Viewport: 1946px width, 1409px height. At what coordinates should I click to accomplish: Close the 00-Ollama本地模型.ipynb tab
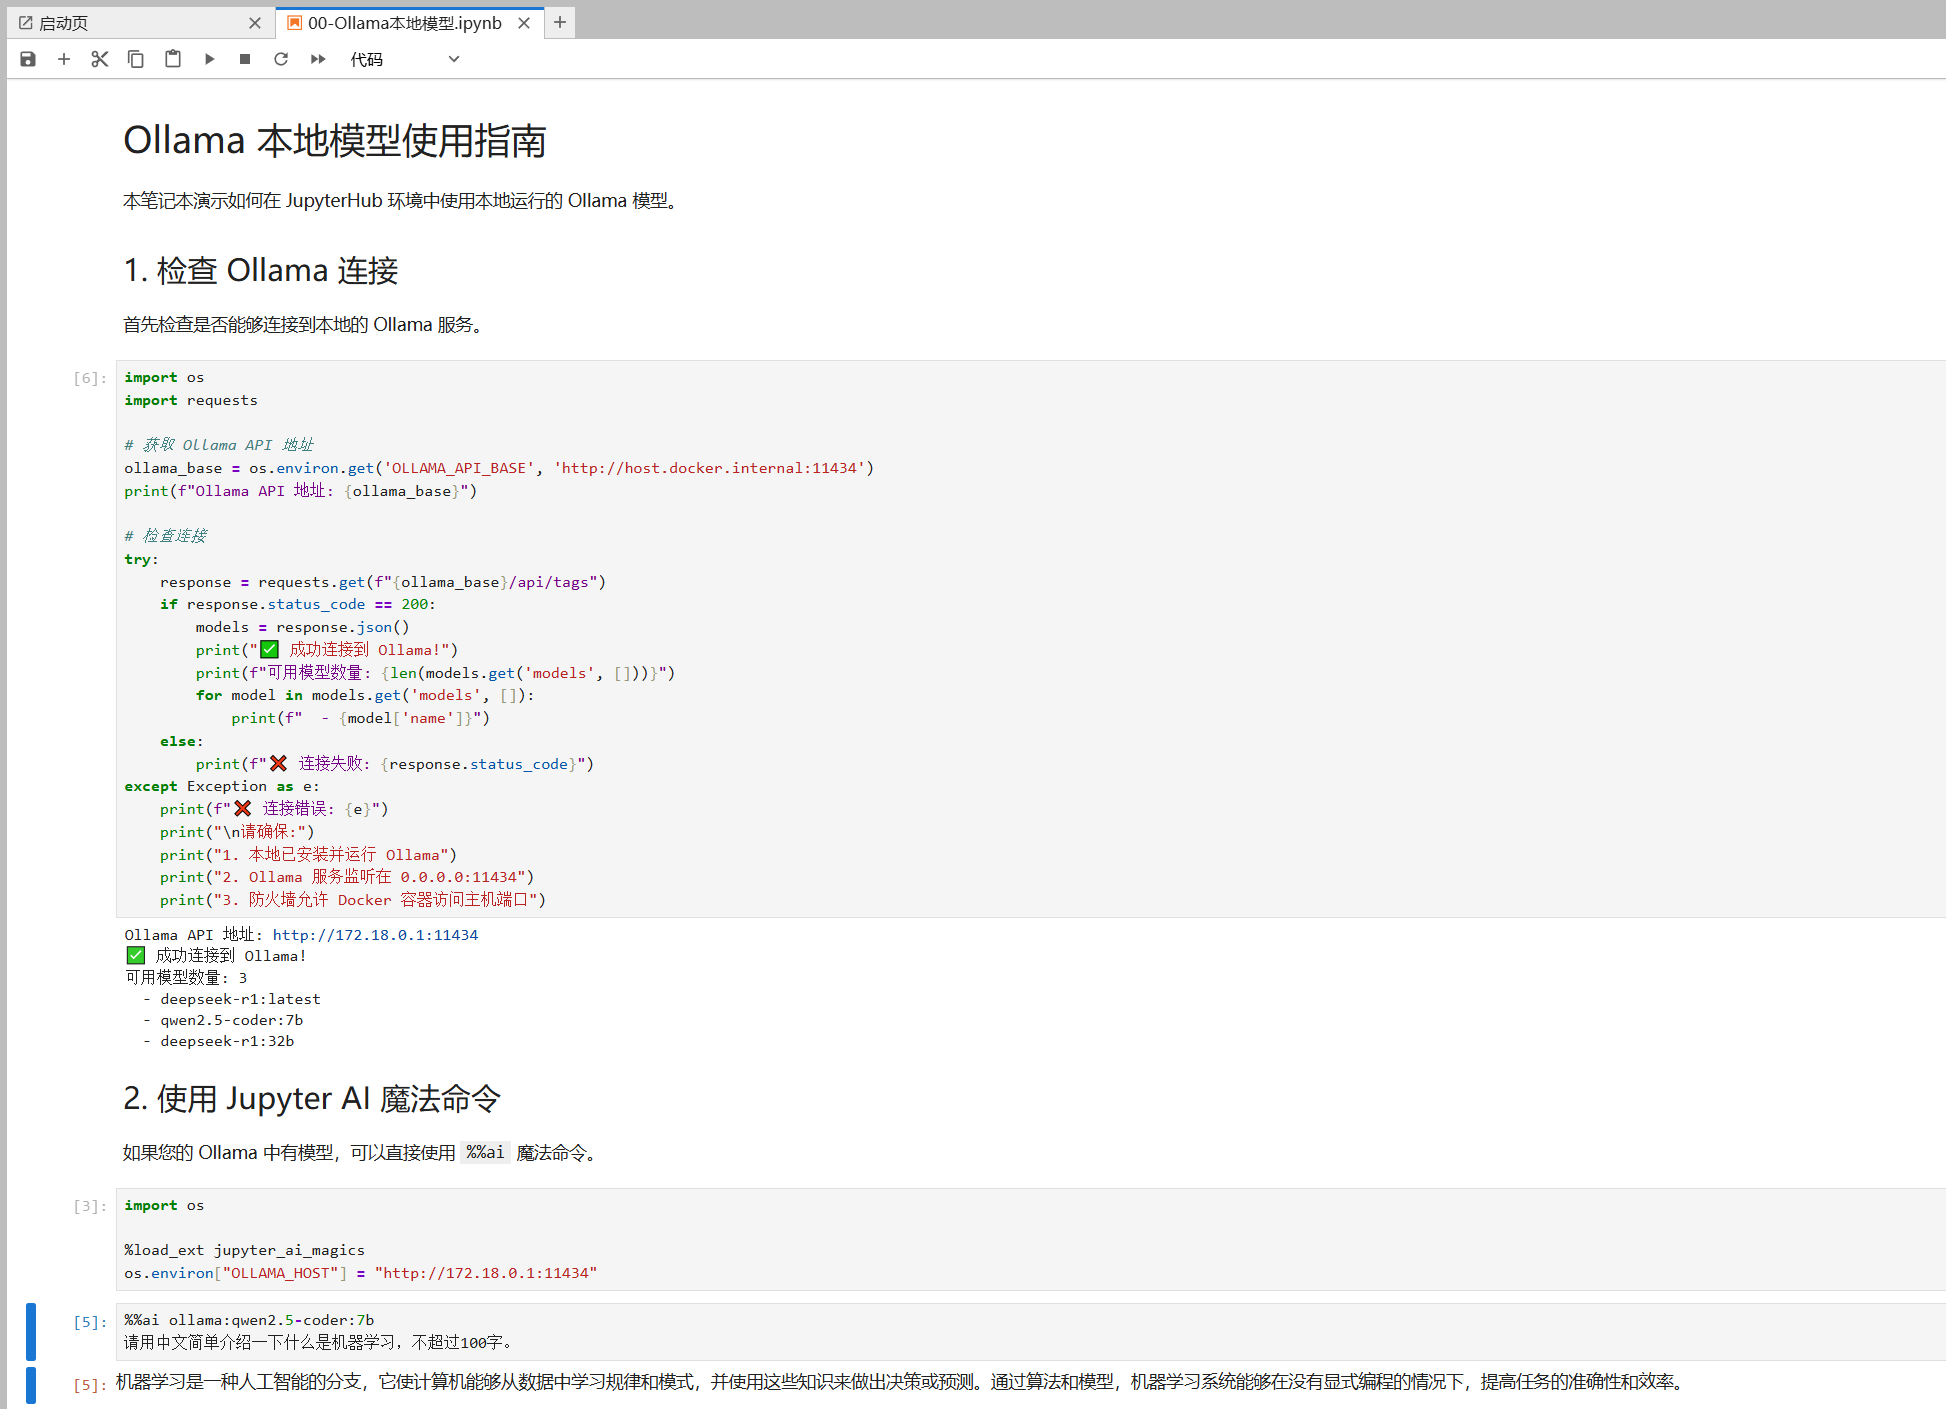point(524,23)
